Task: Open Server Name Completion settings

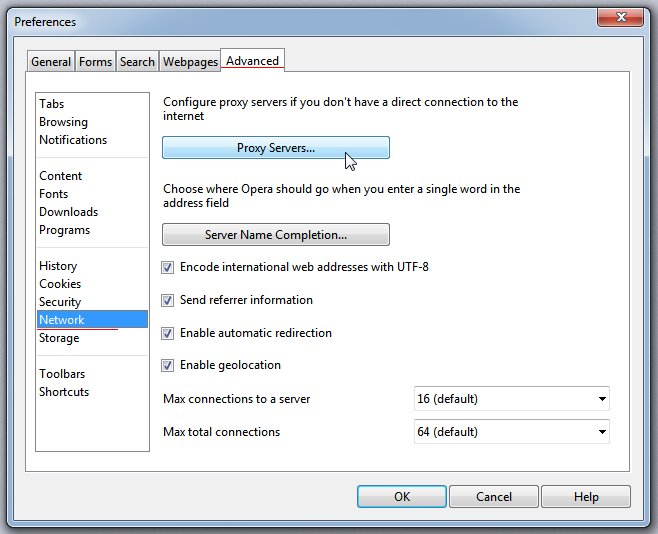Action: tap(276, 234)
